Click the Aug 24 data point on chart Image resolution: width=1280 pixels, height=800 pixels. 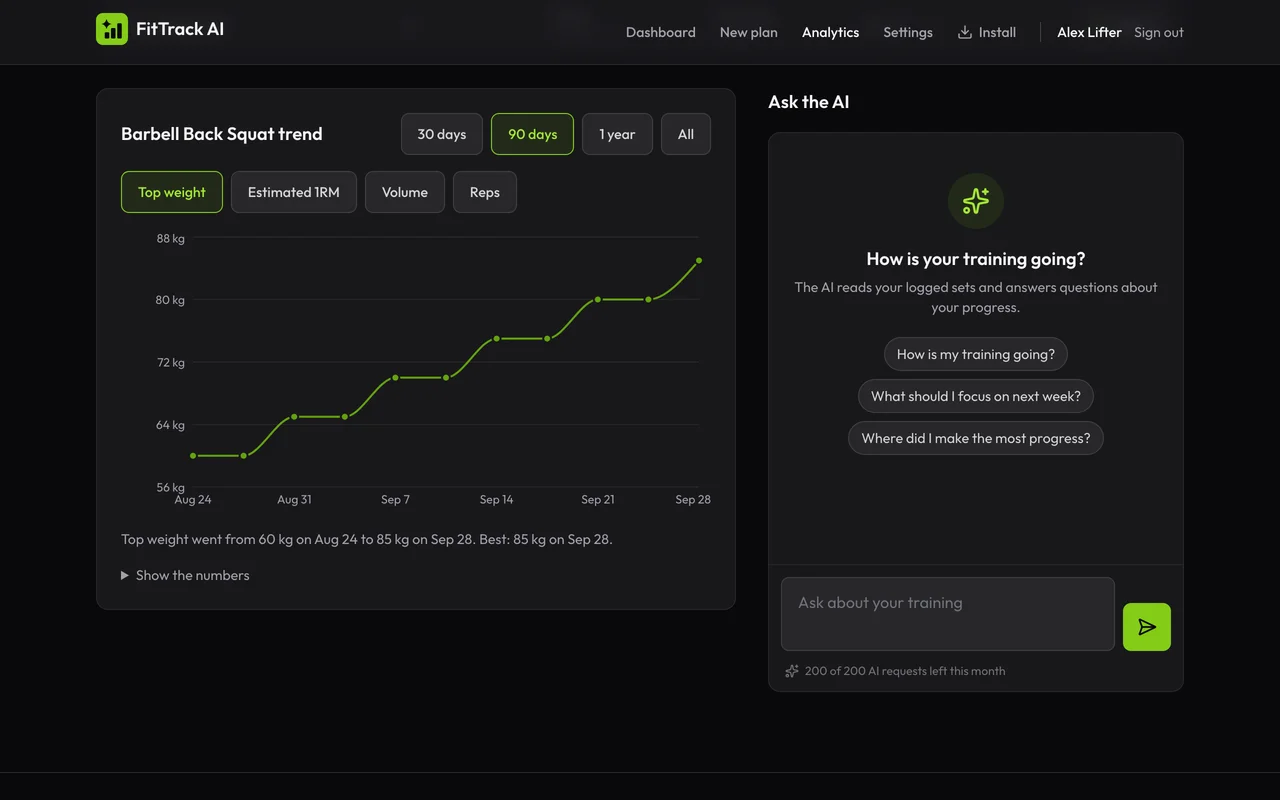coord(193,456)
